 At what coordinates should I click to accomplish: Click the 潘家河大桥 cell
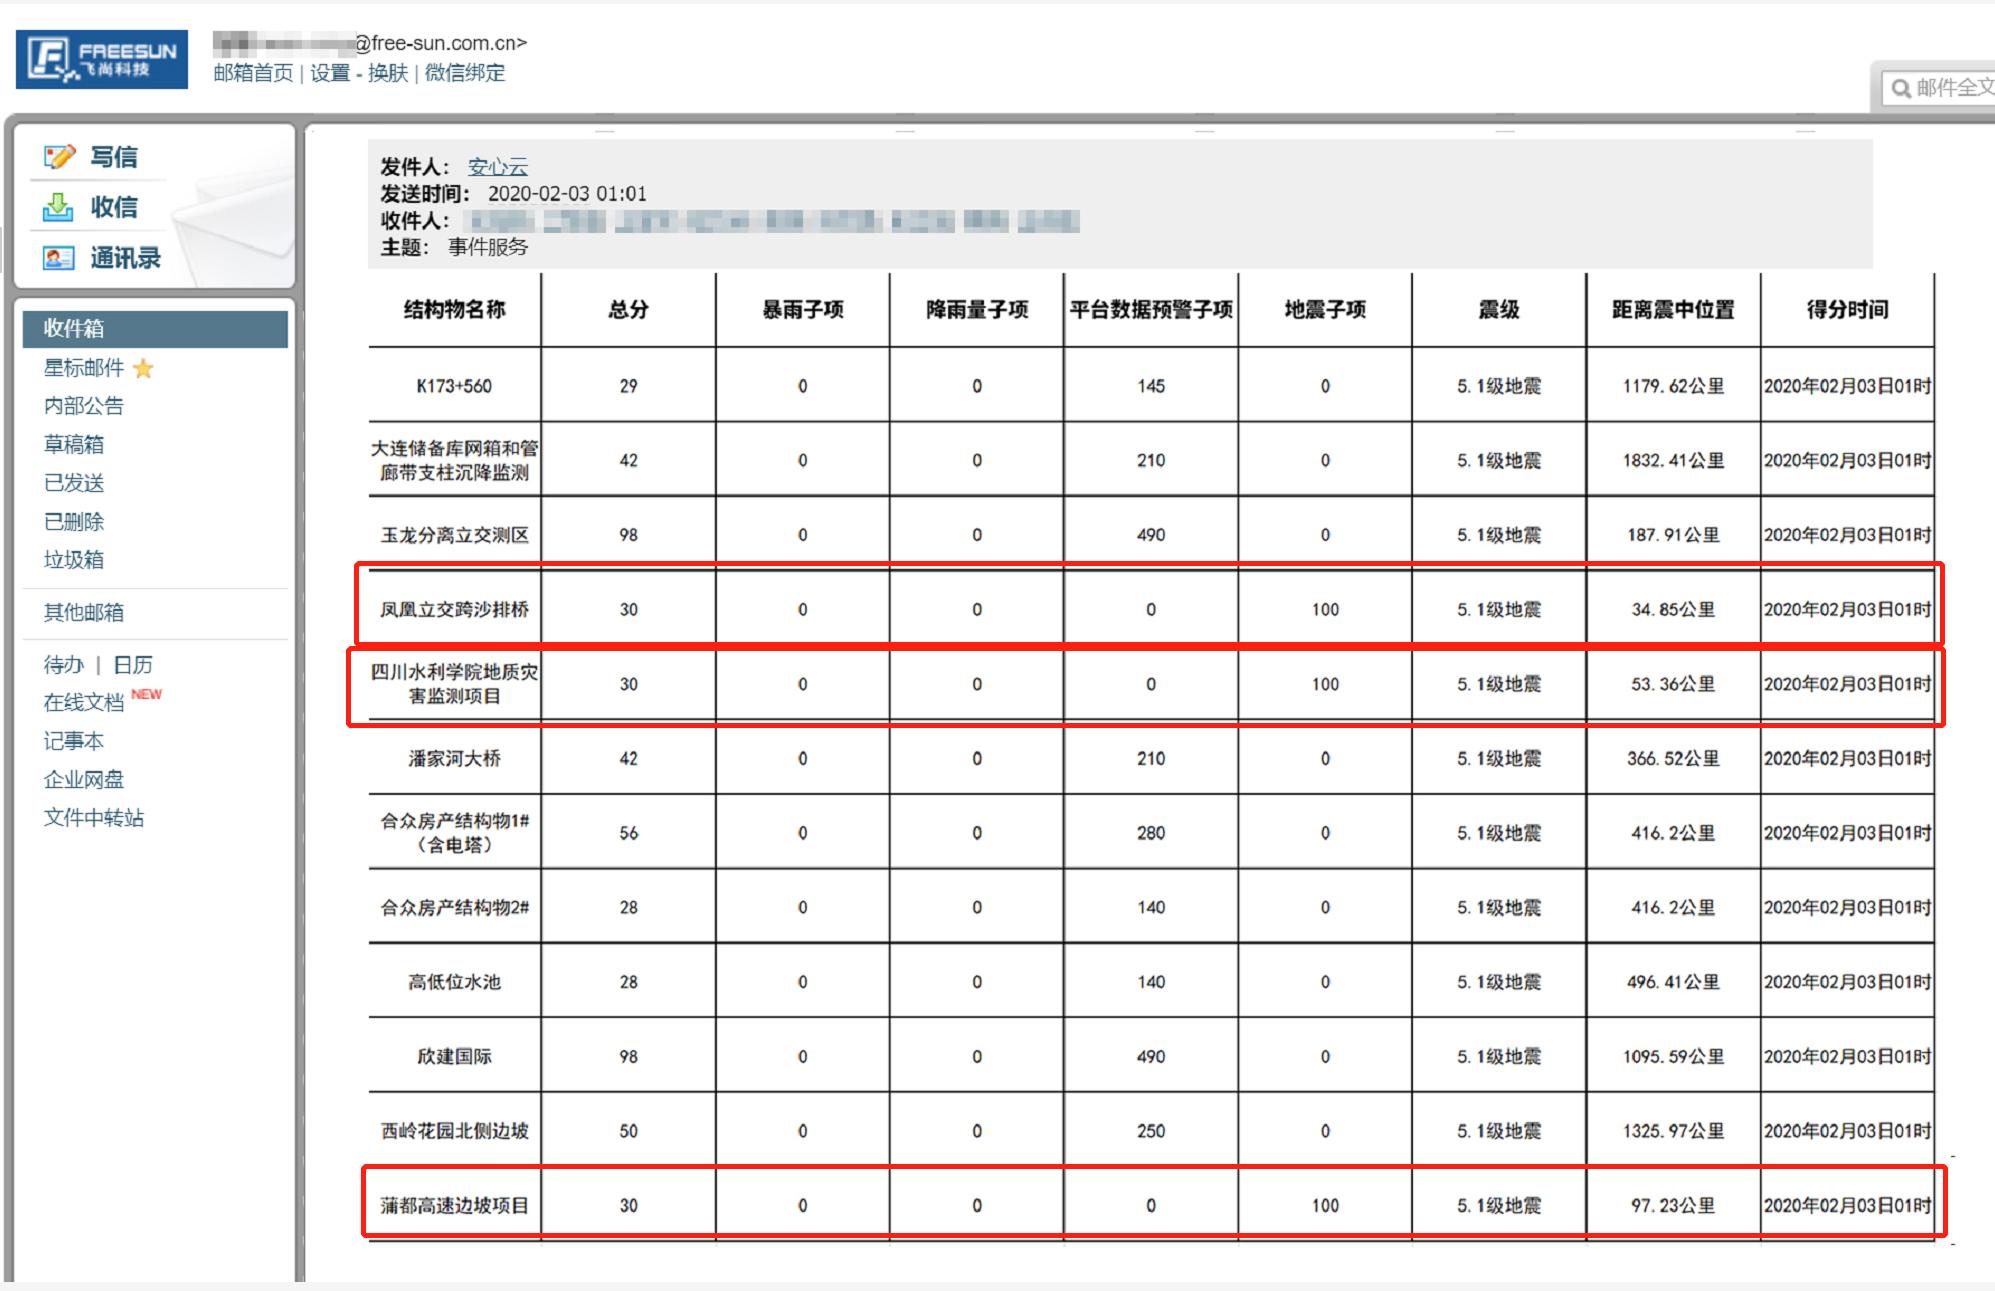455,758
